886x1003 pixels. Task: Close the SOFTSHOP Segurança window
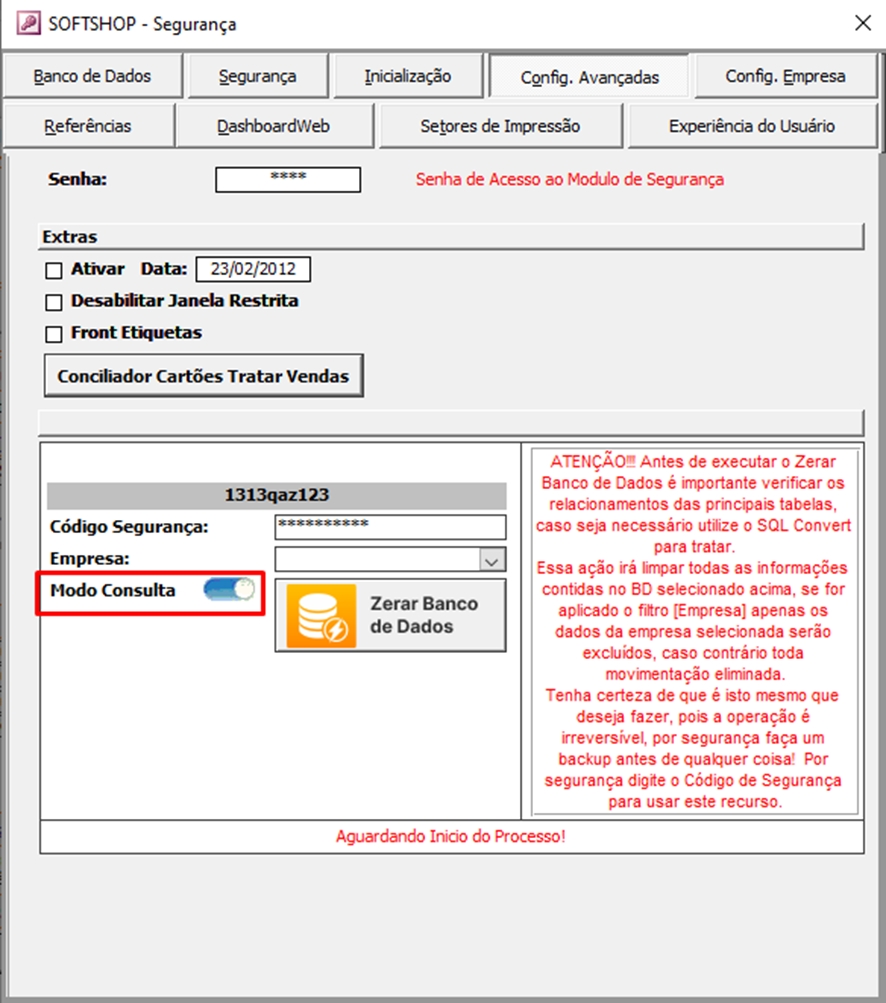tap(860, 24)
